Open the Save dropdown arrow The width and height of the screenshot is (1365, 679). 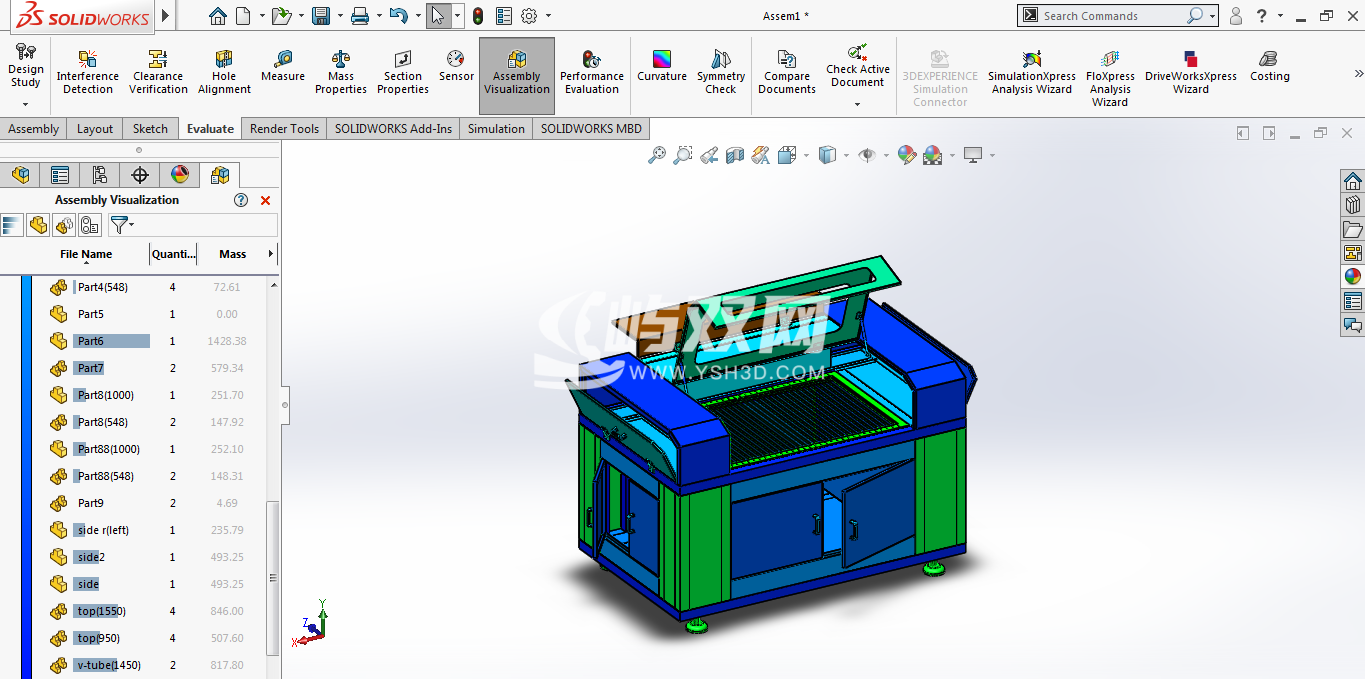pyautogui.click(x=339, y=16)
